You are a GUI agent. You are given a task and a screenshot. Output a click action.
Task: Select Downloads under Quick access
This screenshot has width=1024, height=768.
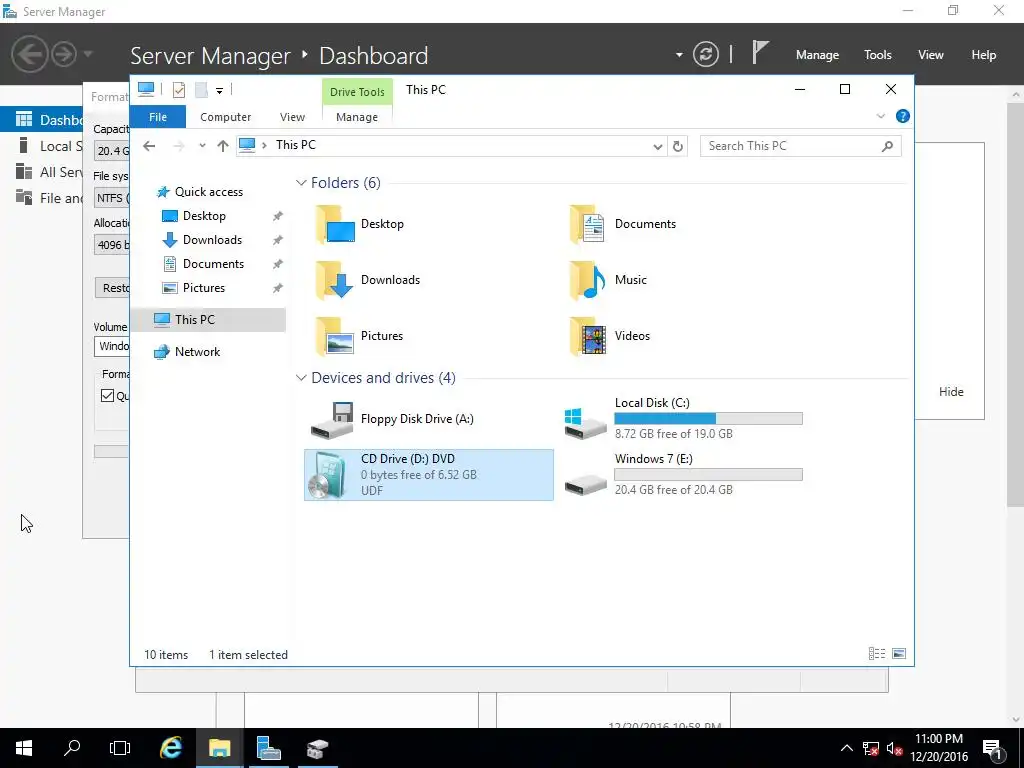pos(212,240)
